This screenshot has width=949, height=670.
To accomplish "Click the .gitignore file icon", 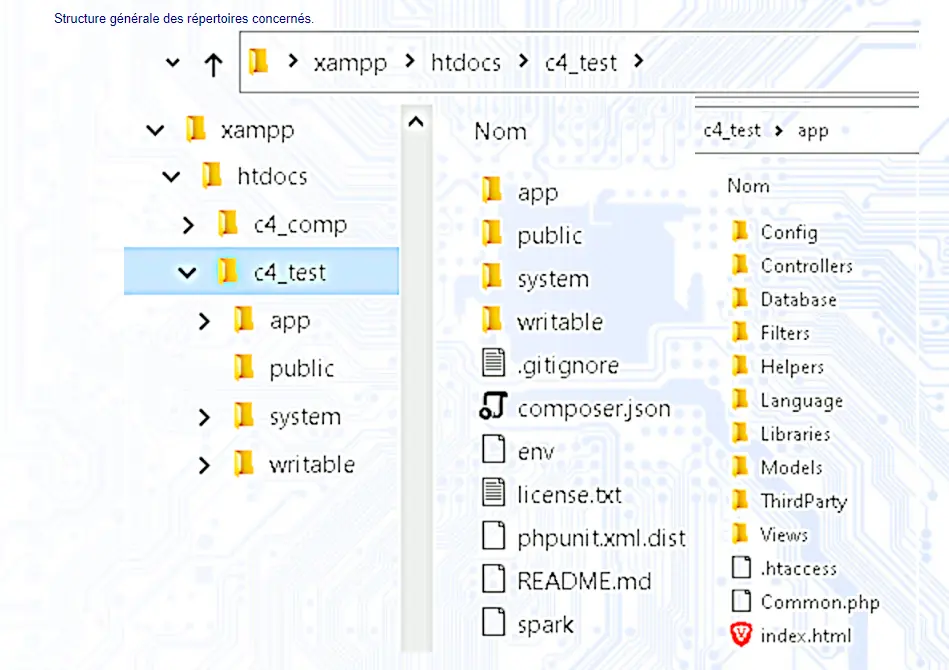I will click(x=493, y=363).
